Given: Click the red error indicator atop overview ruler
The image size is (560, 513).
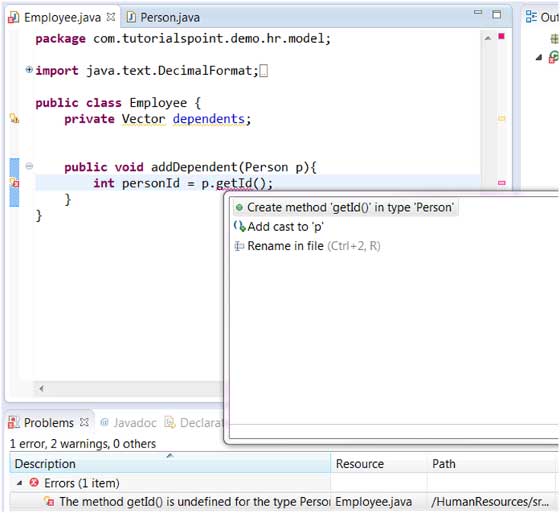Looking at the screenshot, I should tap(501, 36).
